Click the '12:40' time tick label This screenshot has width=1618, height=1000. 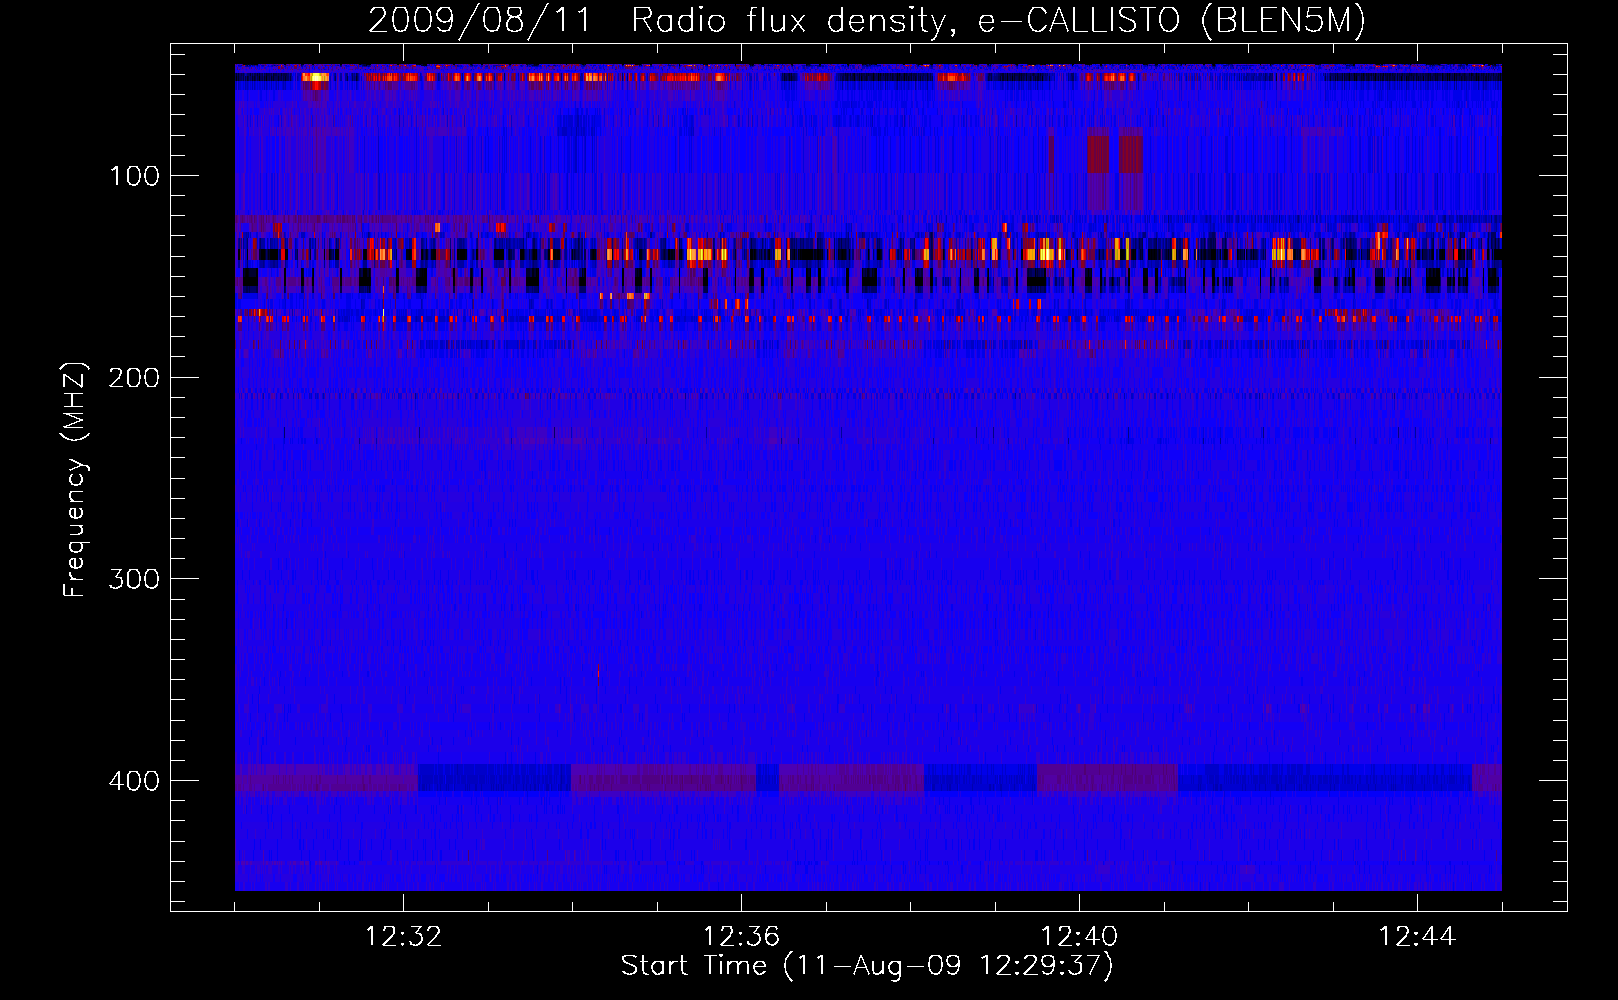coord(1079,937)
